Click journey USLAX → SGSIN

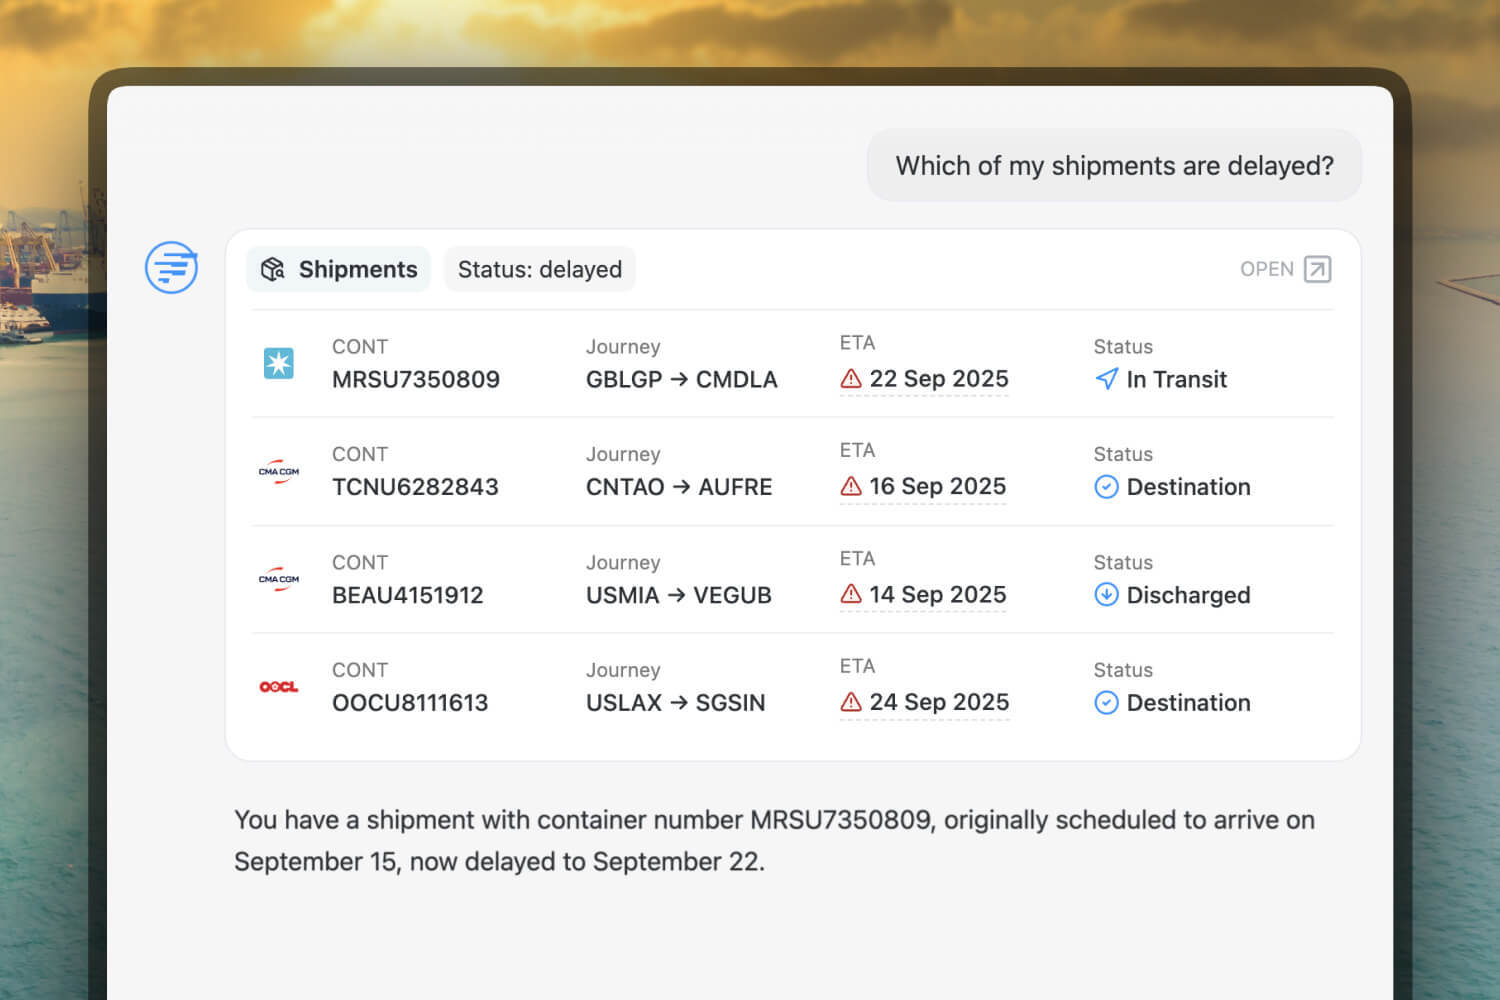tap(676, 703)
